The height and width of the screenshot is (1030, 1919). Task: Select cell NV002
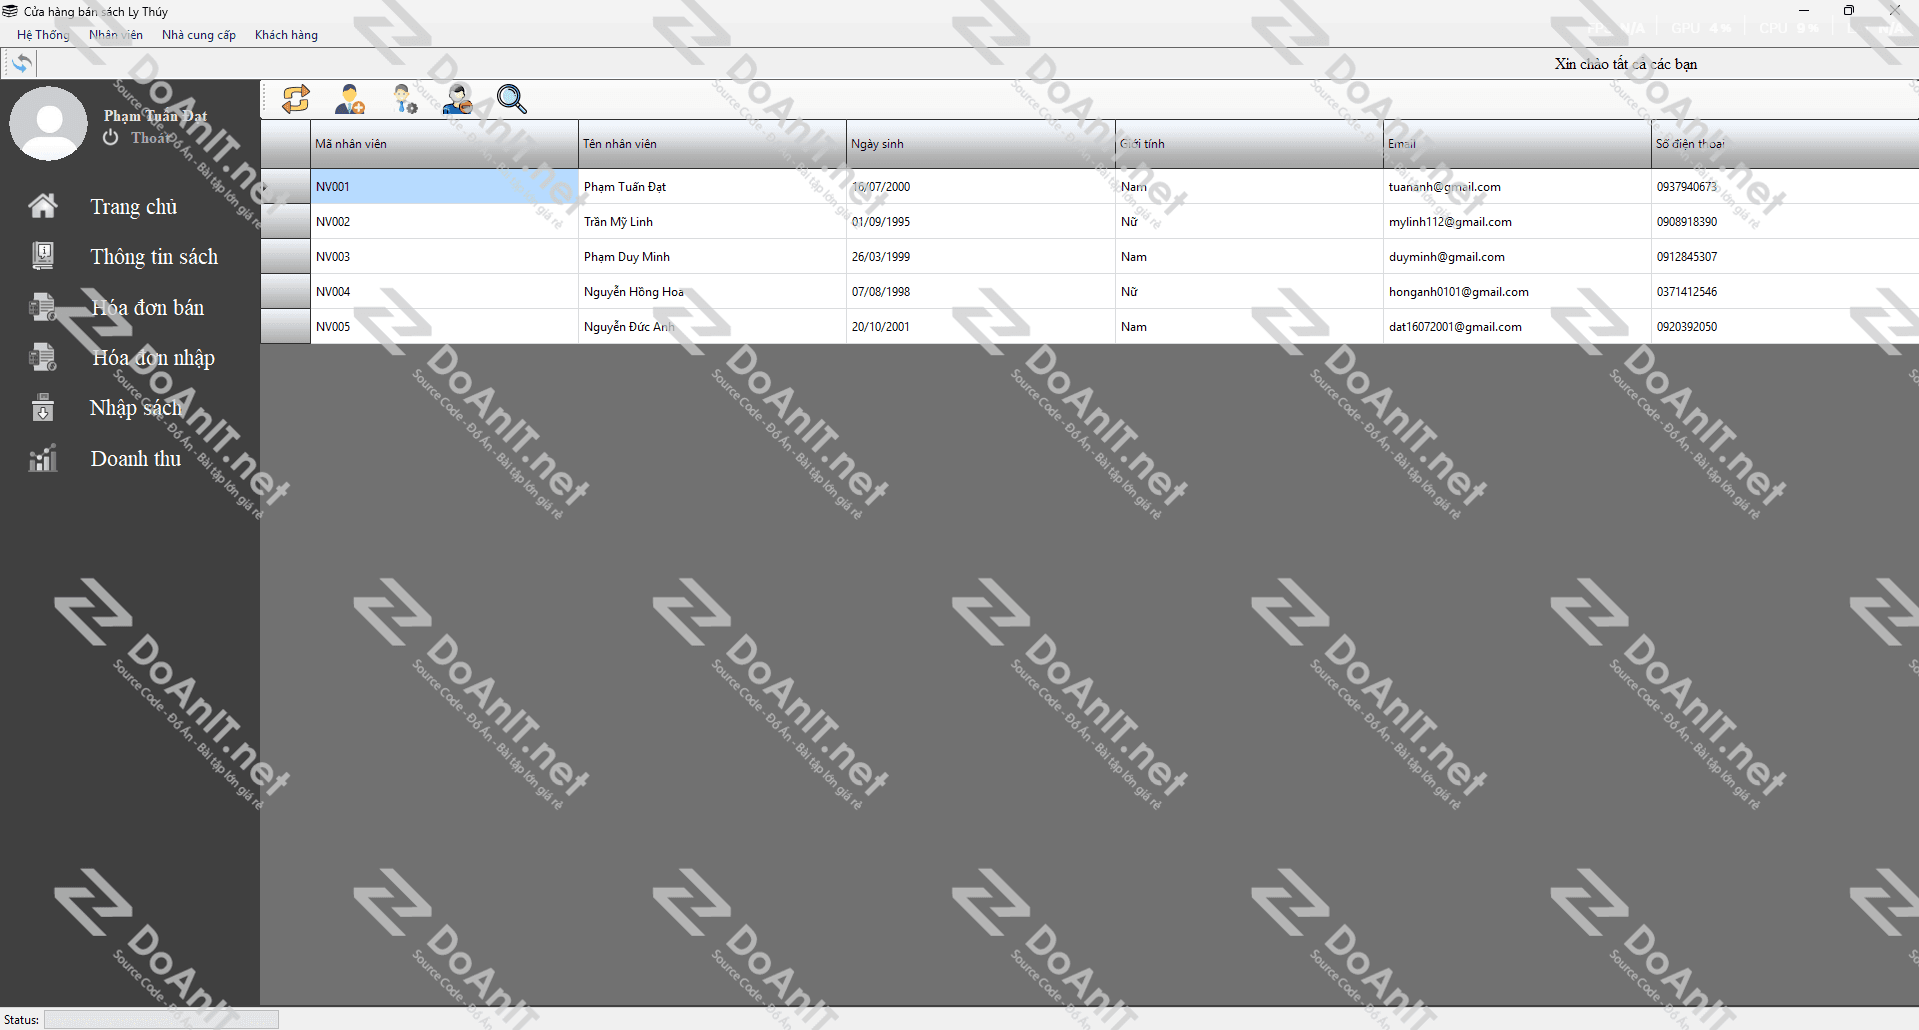tap(444, 222)
